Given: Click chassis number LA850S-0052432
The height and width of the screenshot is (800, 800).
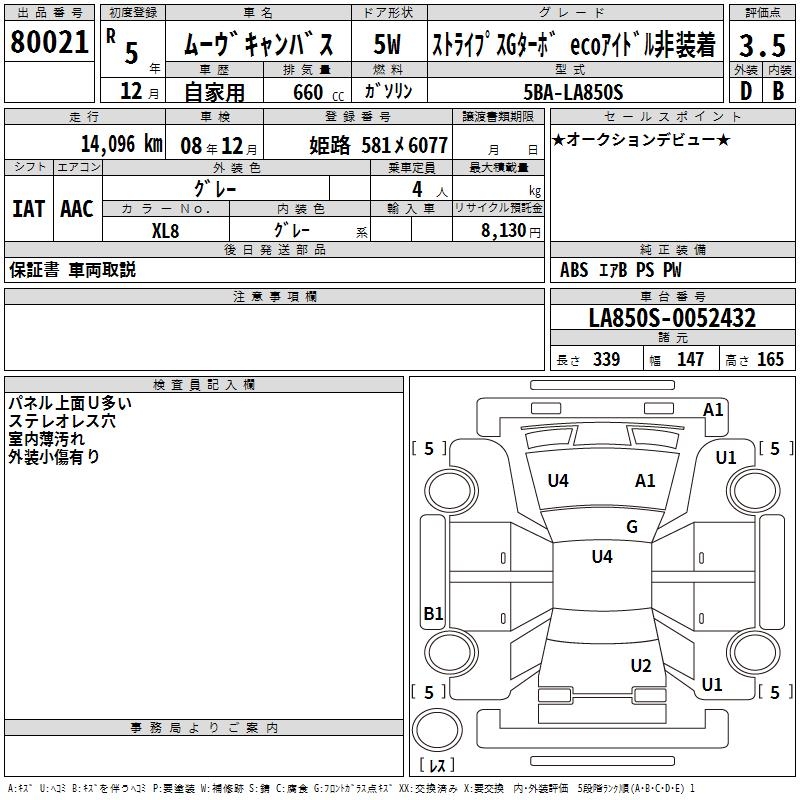Looking at the screenshot, I should point(672,318).
